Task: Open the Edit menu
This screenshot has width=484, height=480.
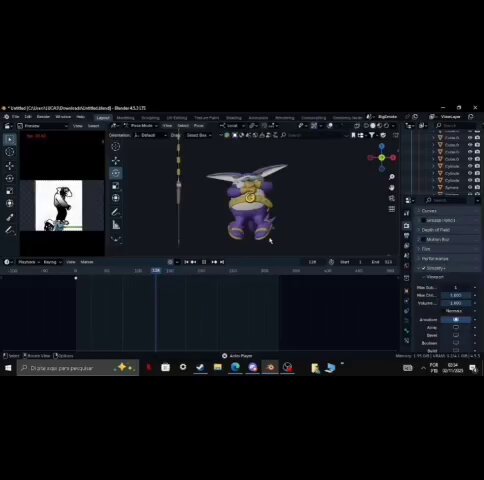Action: [28, 117]
